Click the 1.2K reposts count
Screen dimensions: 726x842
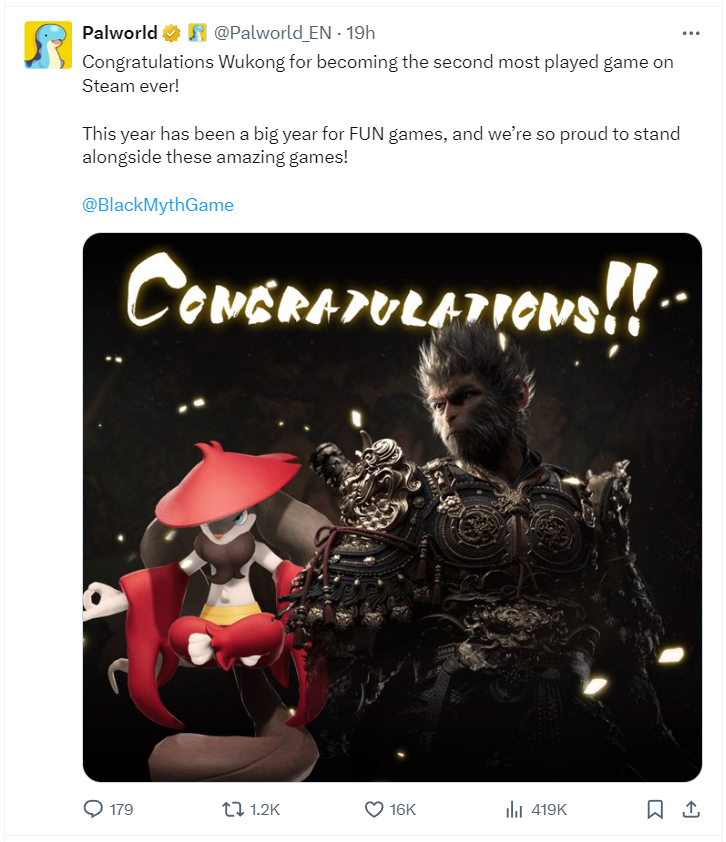point(265,809)
